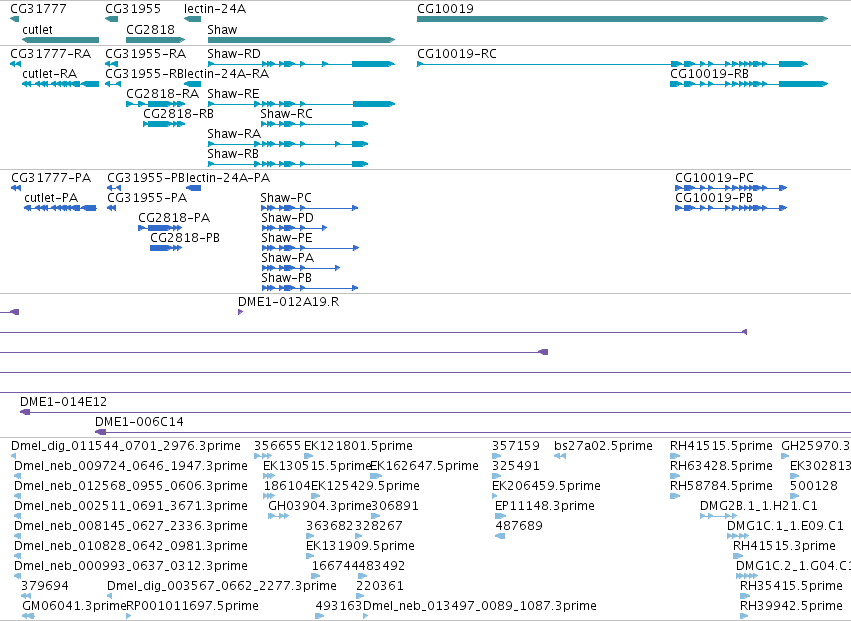Click the CG31777-RA transcript label
The height and width of the screenshot is (621, 851).
pos(50,54)
